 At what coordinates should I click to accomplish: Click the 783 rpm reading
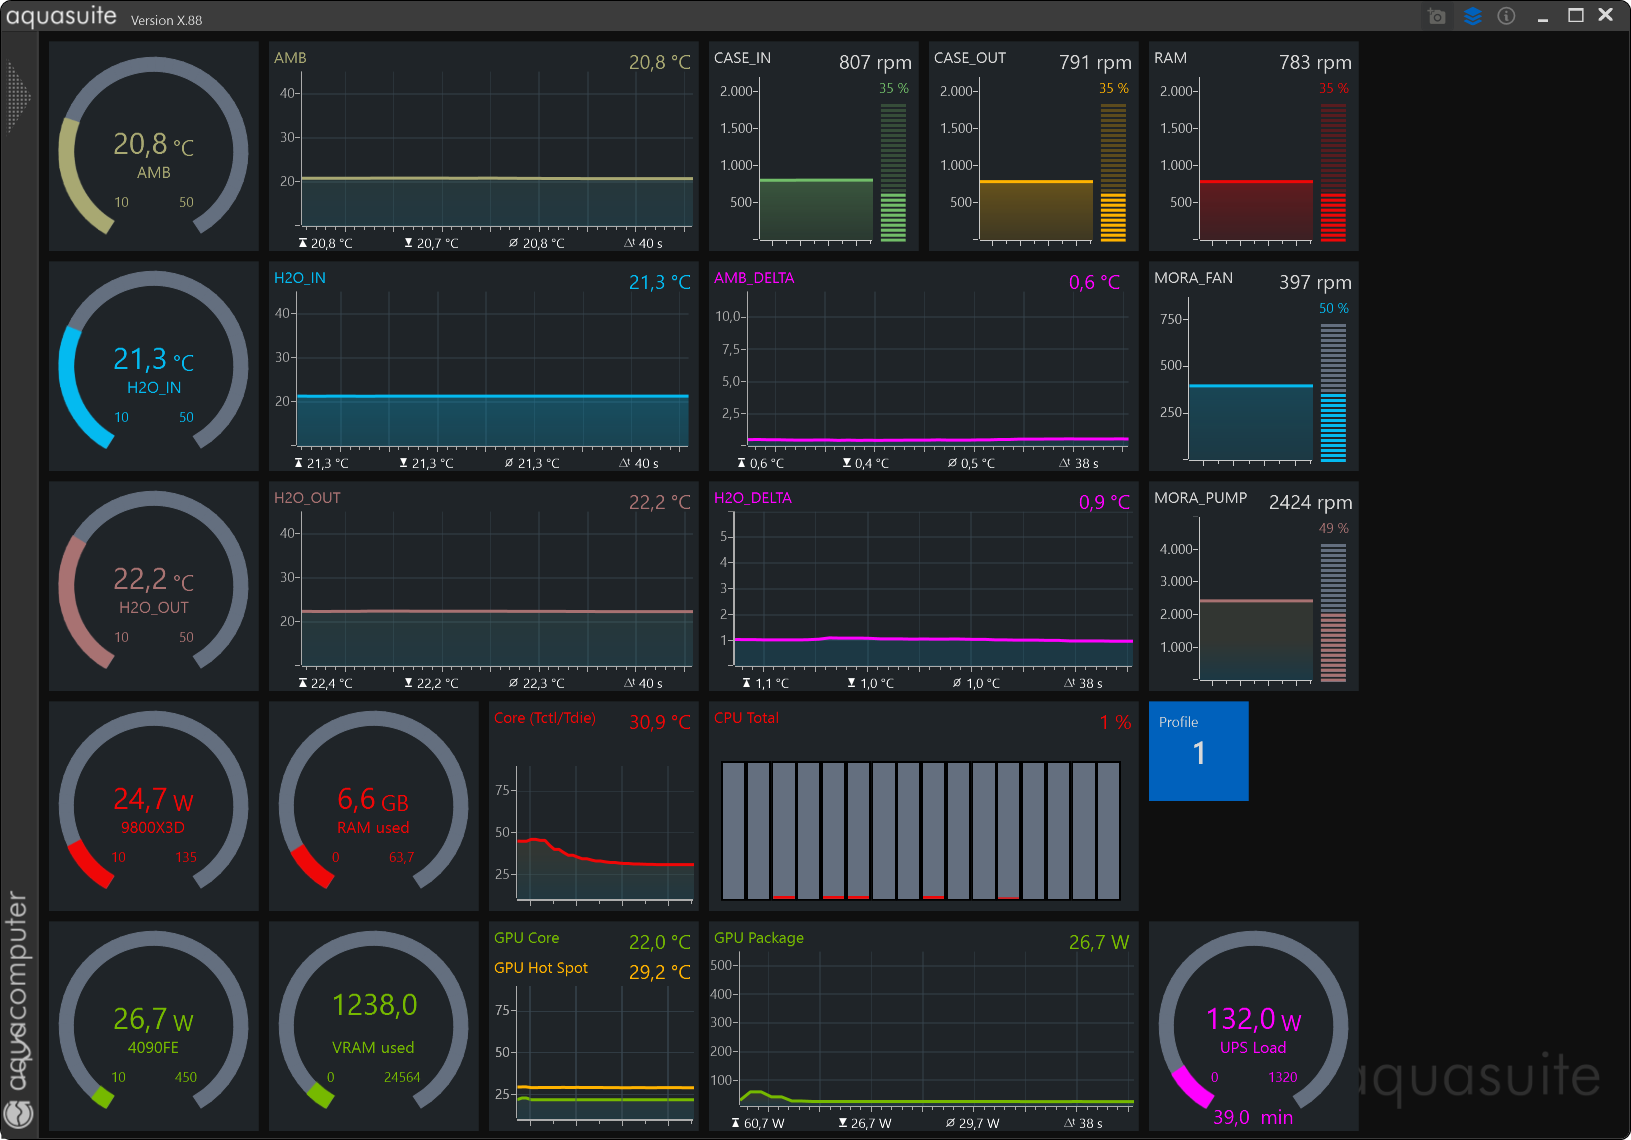click(1315, 62)
